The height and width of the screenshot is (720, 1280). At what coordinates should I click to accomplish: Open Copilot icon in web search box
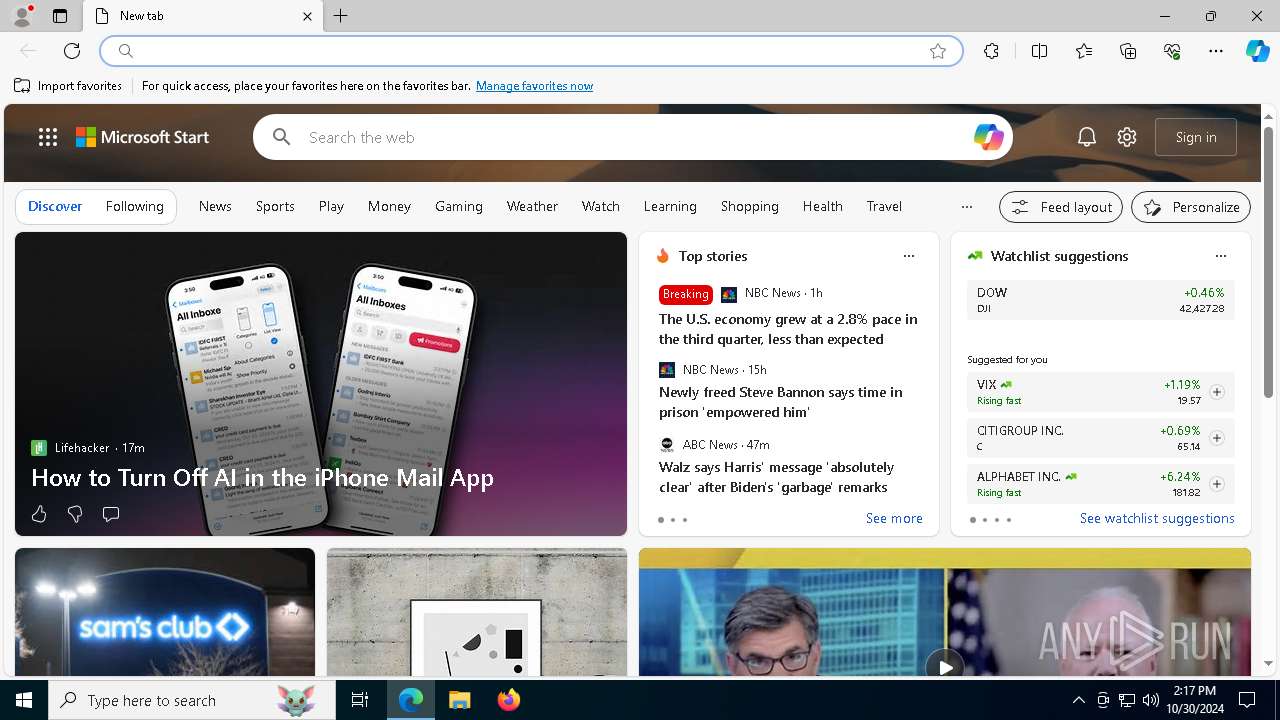coord(988,137)
